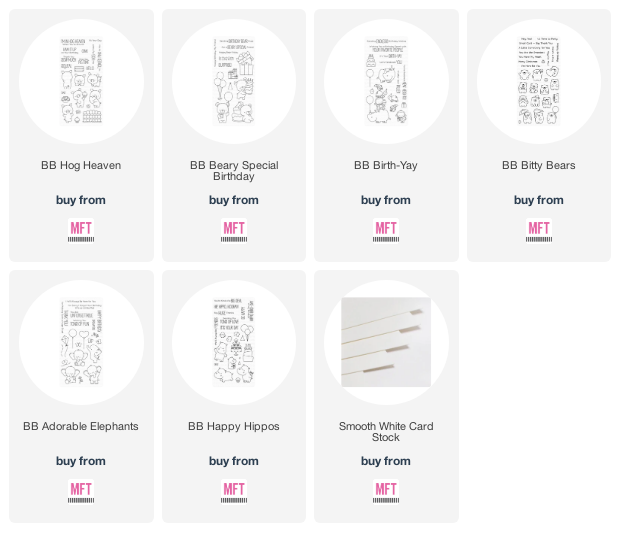Click buy from link under BB Happy Hippos
The width and height of the screenshot is (620, 543).
coord(234,461)
